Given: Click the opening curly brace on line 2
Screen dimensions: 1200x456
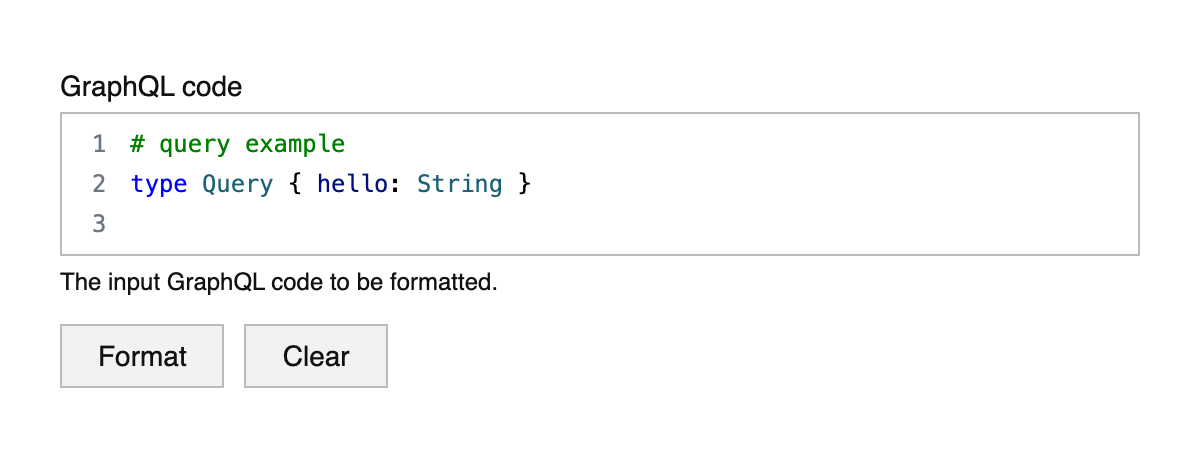Looking at the screenshot, I should click(x=295, y=184).
